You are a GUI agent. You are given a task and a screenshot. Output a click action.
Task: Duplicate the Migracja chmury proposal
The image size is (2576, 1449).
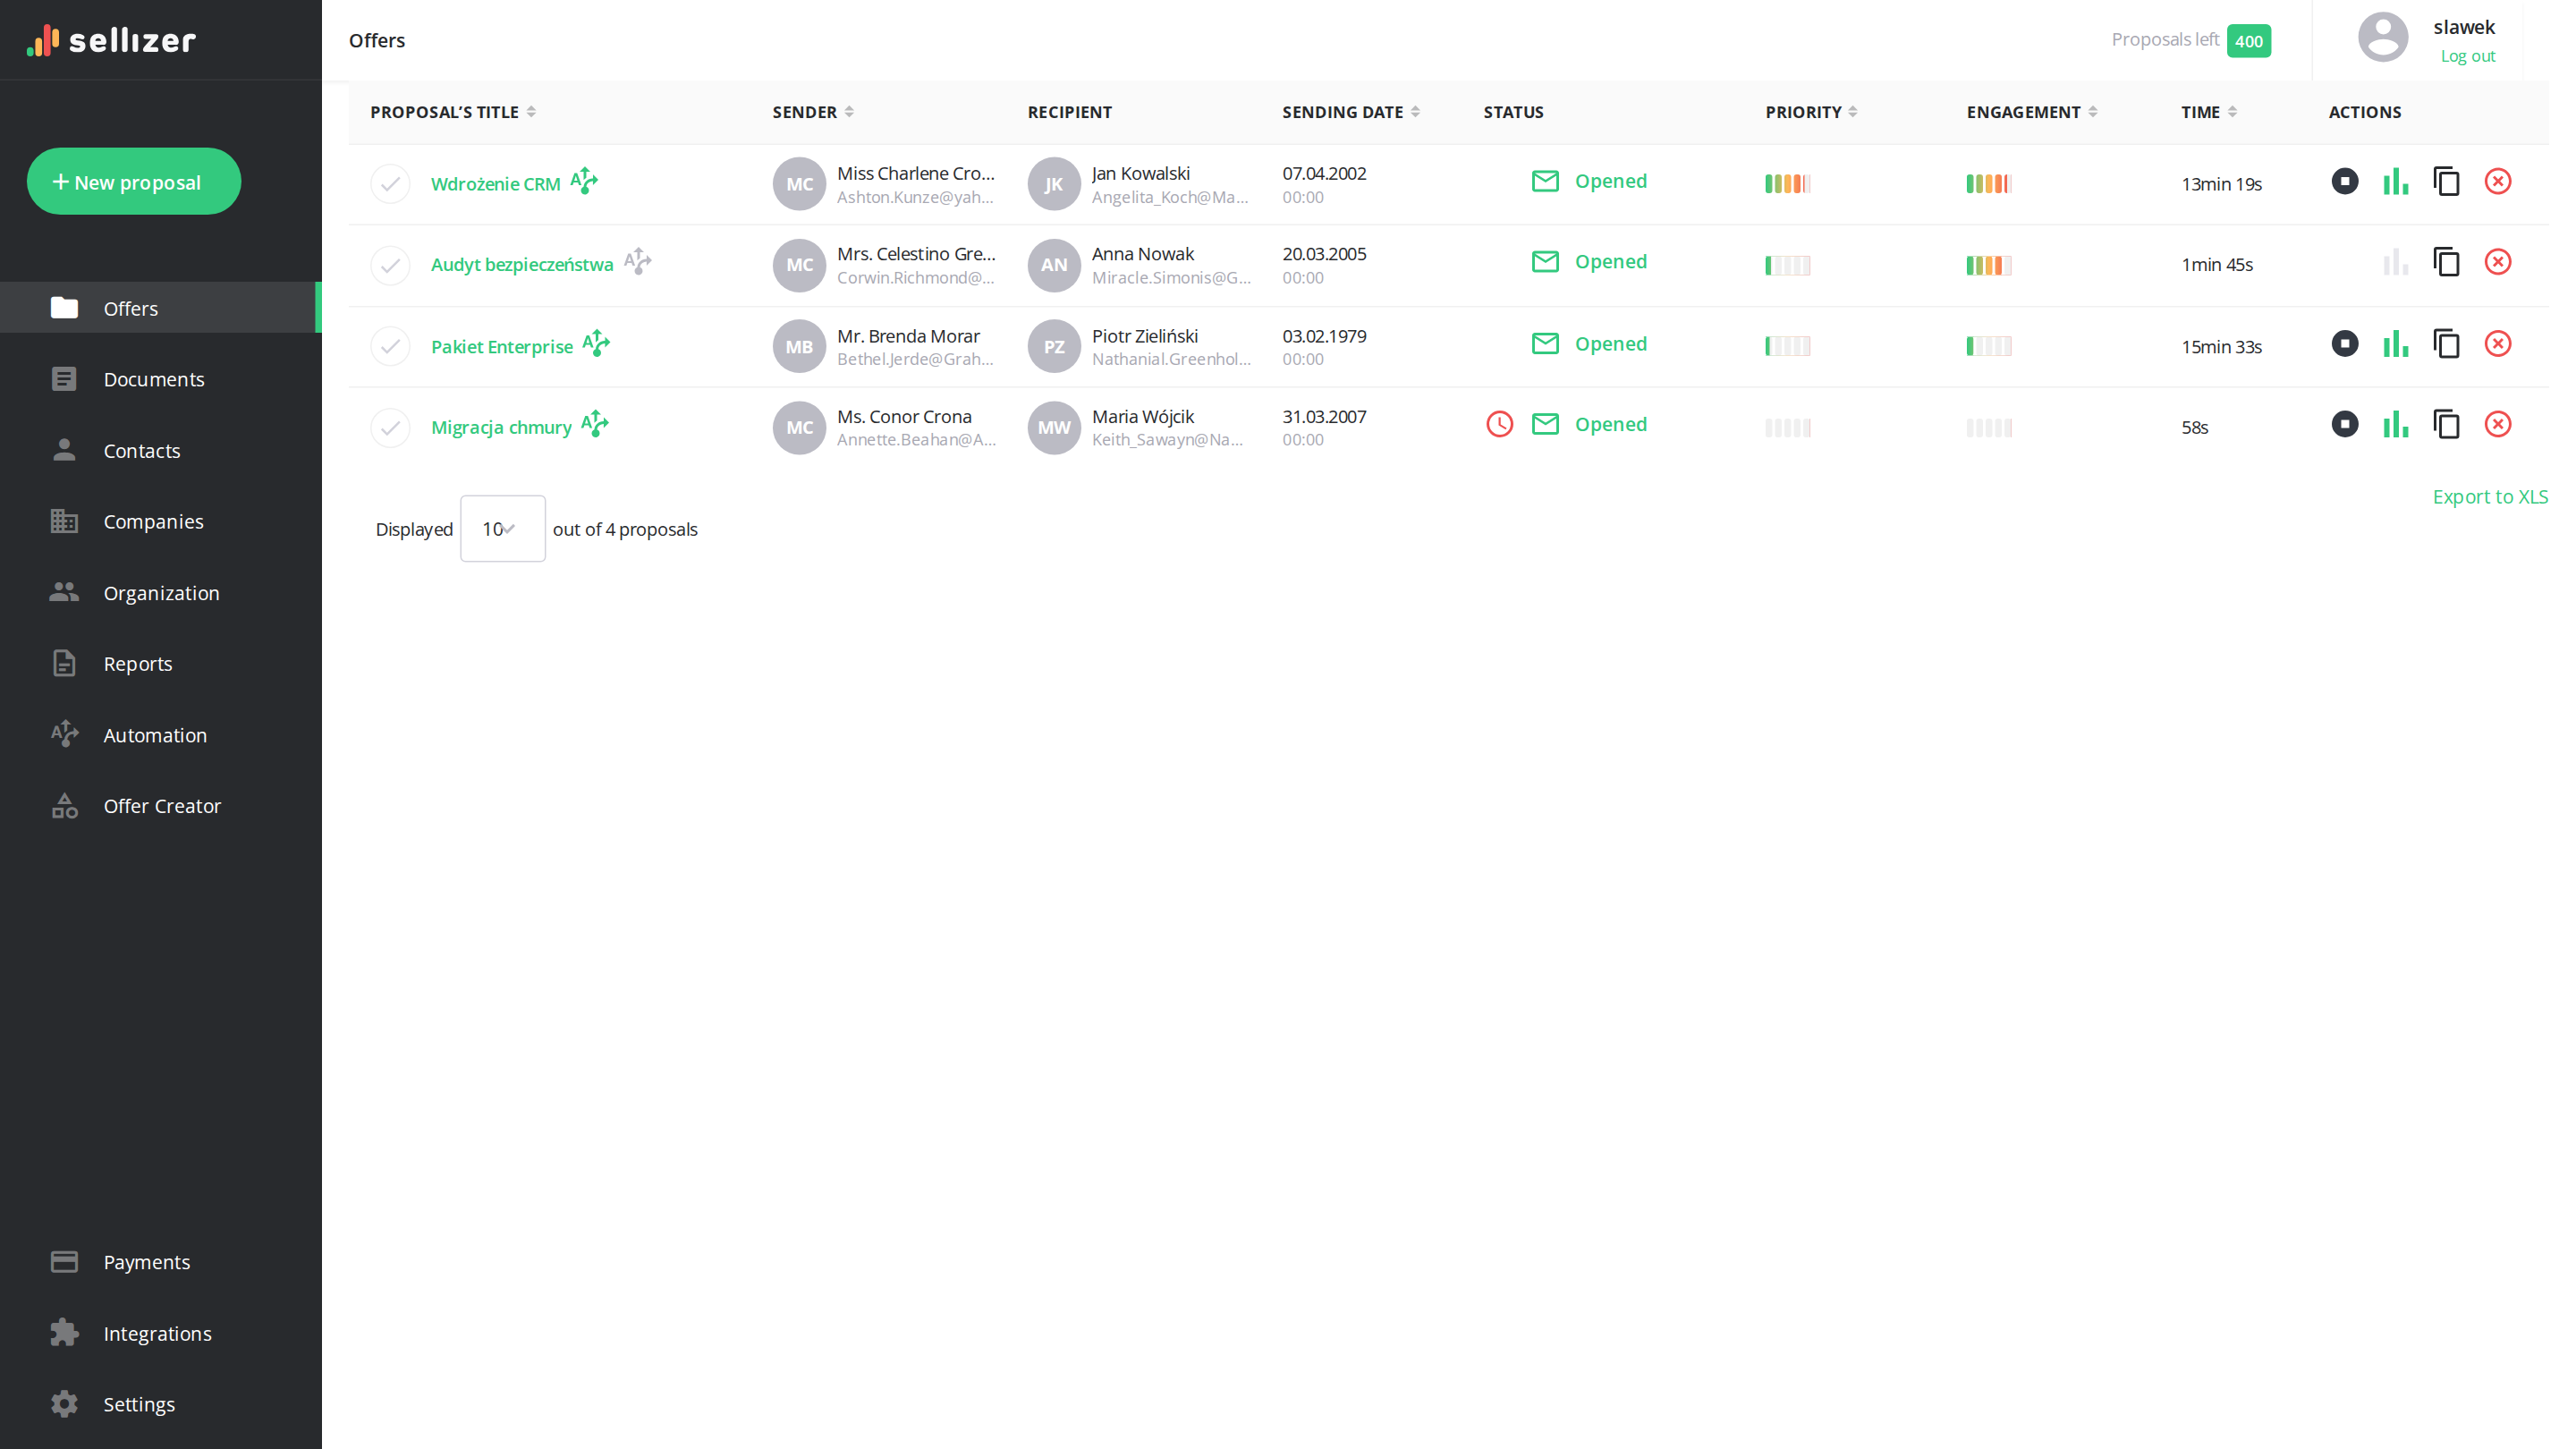(2446, 424)
